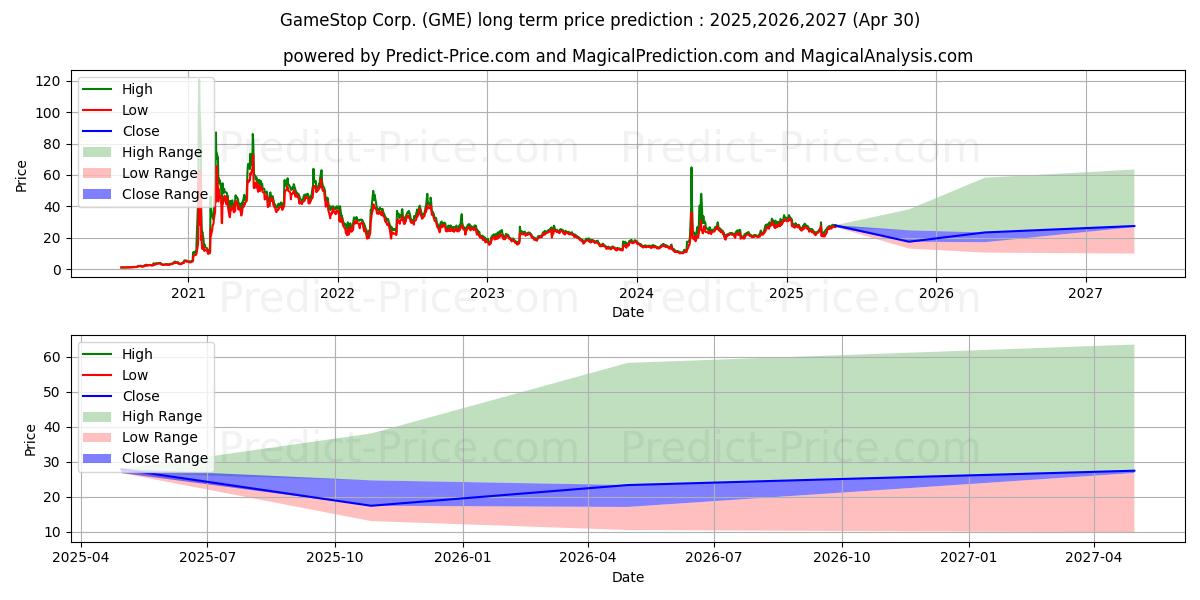Viewport: 1200px width, 600px height.
Task: Click 'High' label in lower chart legend
Action: (x=138, y=354)
